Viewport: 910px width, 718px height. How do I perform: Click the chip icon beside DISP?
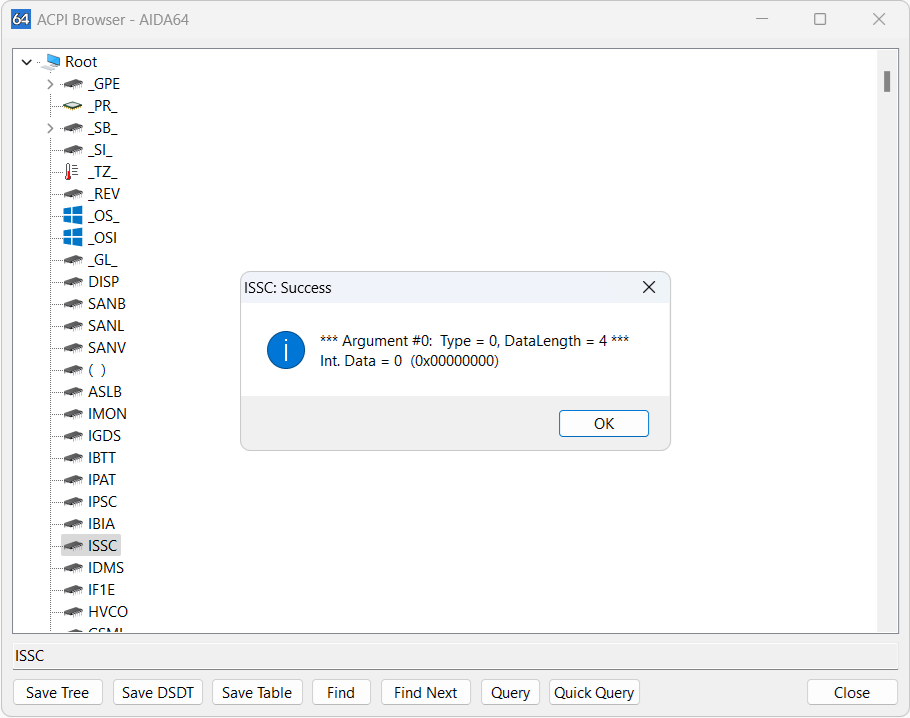coord(73,282)
